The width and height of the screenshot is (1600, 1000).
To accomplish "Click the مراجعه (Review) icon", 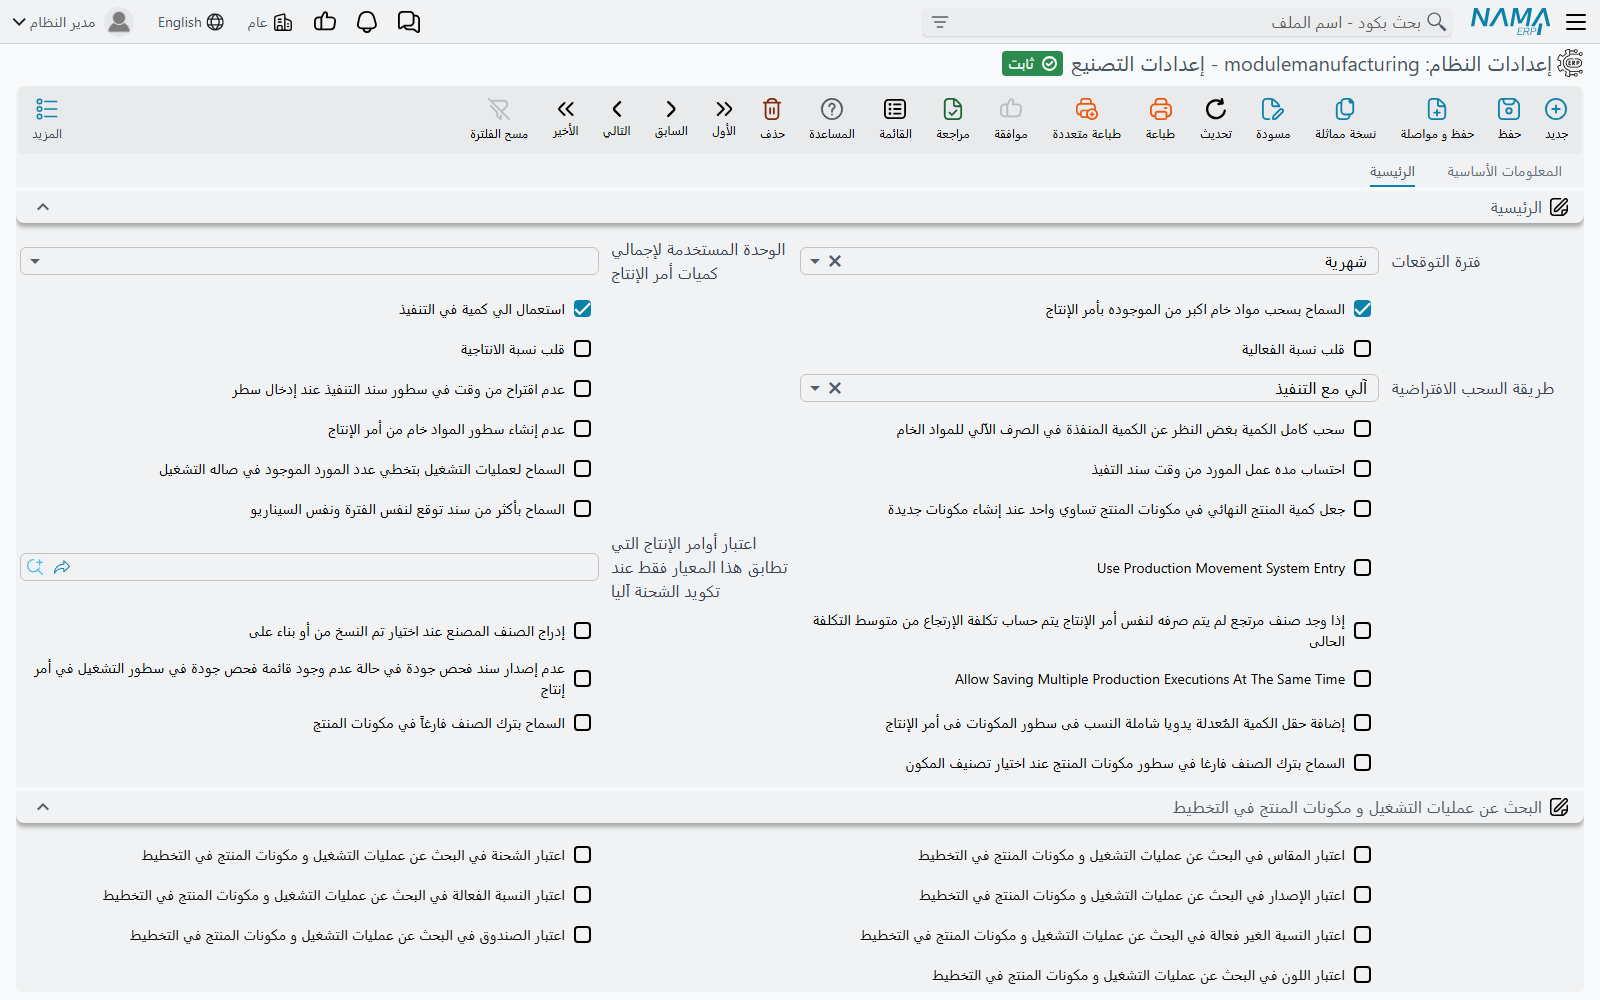I will point(953,109).
